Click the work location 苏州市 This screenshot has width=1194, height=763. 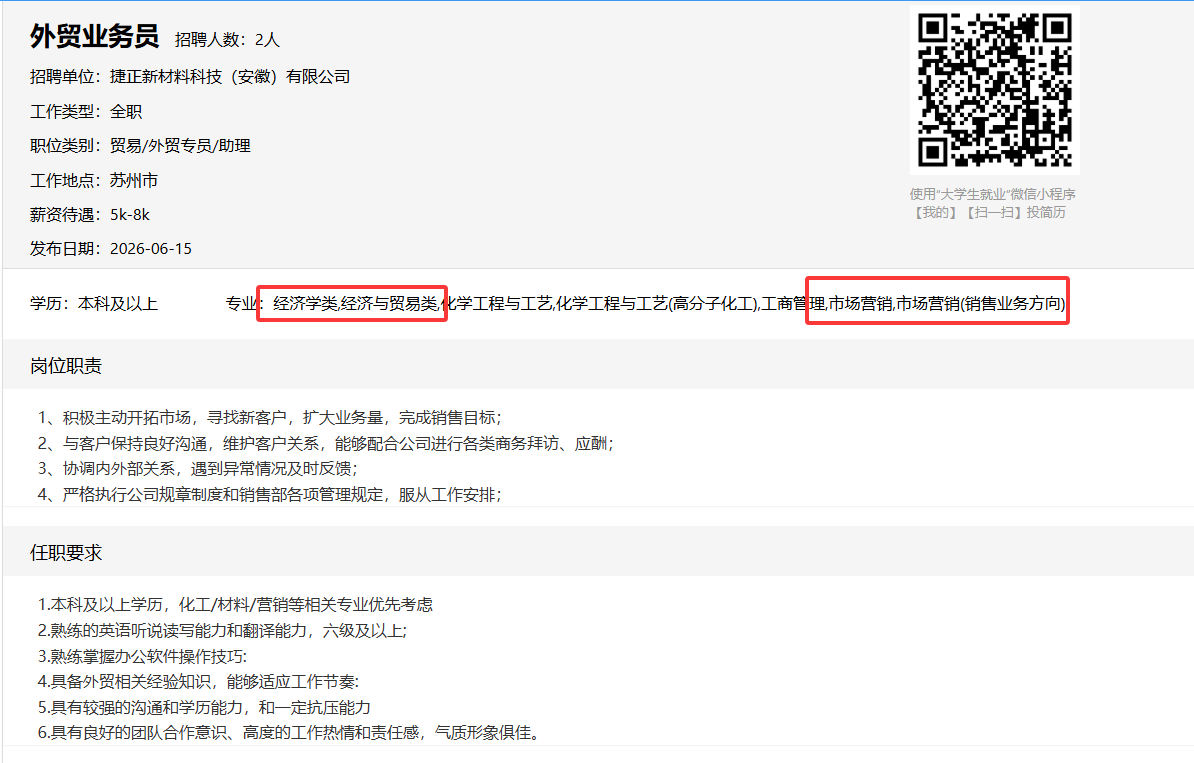point(133,180)
